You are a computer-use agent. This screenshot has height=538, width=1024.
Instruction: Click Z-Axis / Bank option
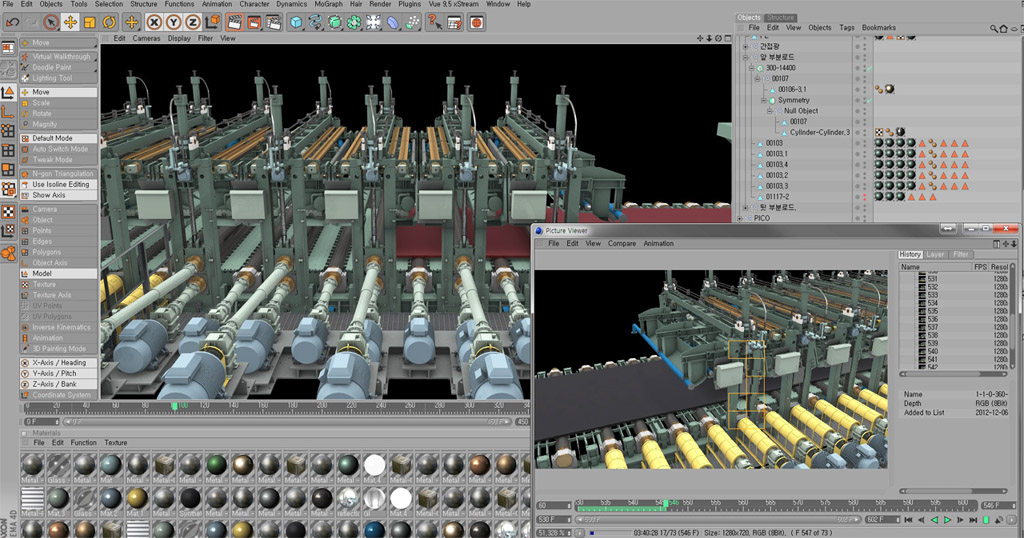click(x=59, y=385)
